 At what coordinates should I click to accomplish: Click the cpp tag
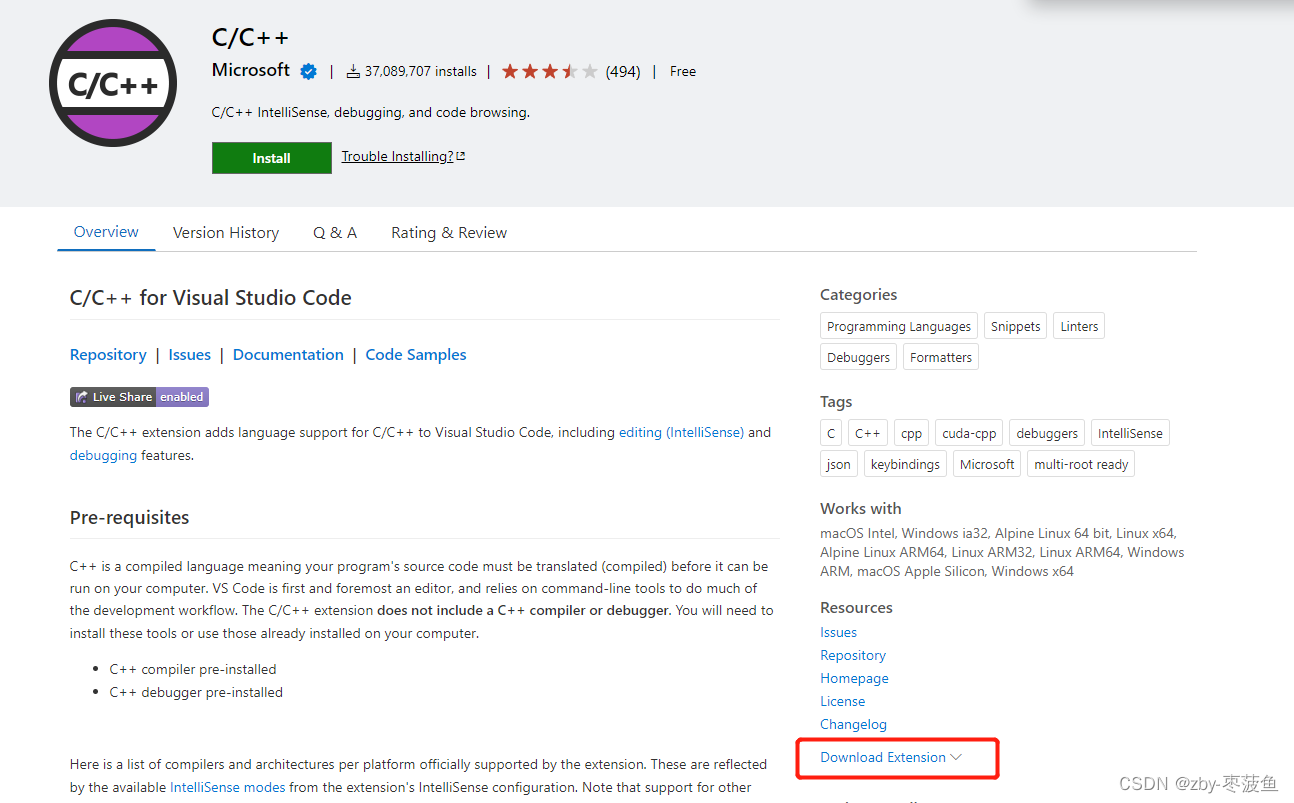coord(911,433)
